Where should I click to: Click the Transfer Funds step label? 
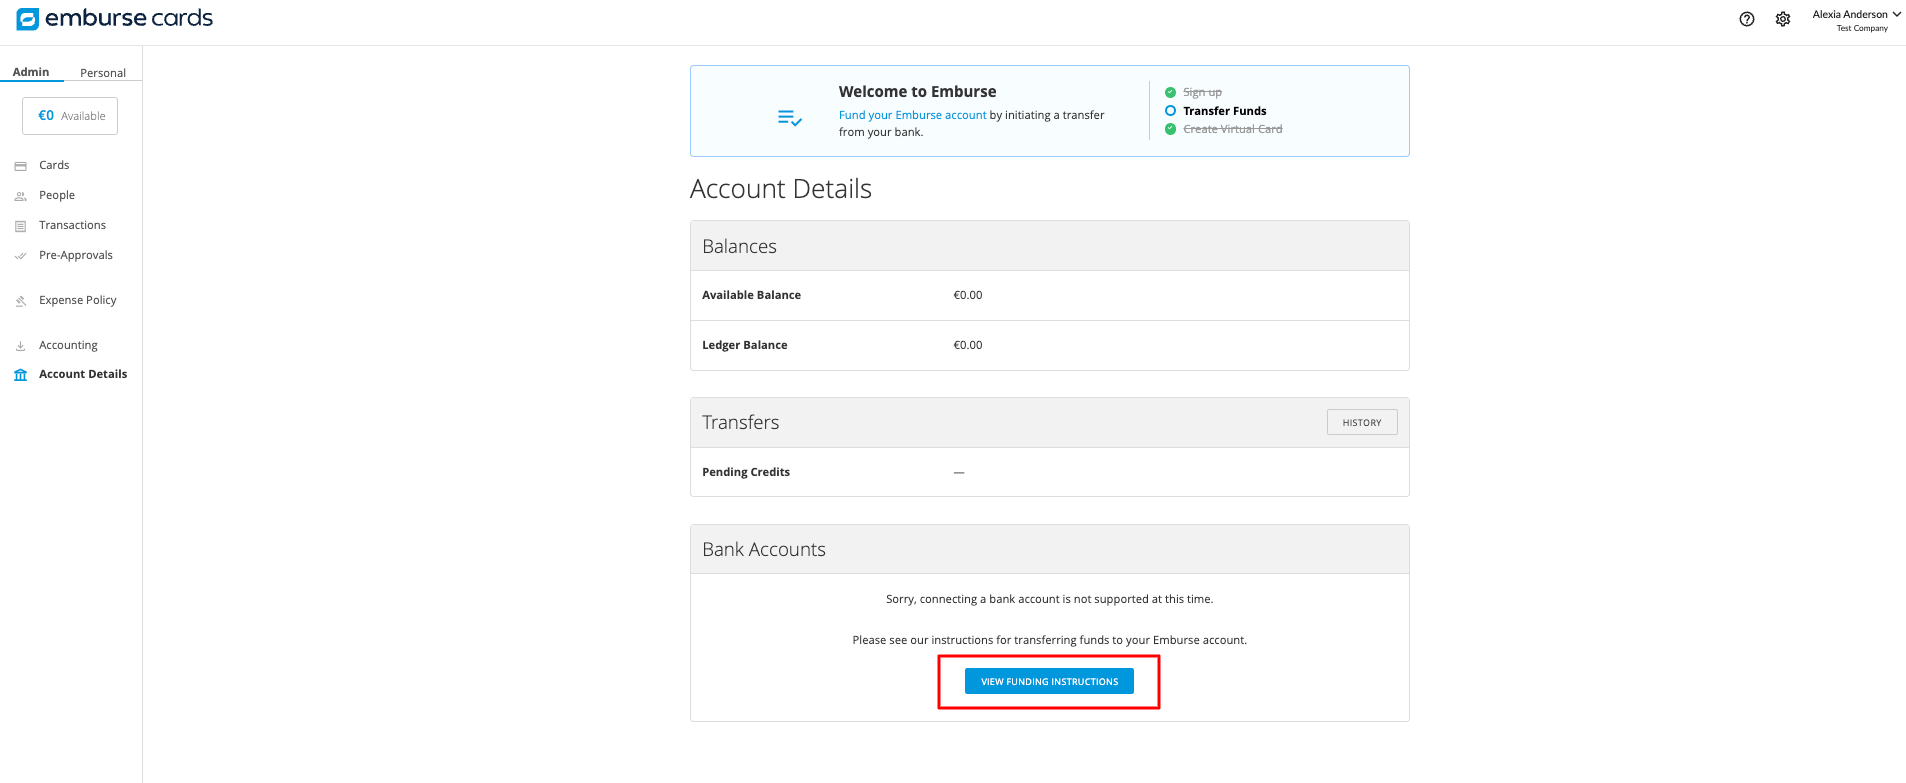(1225, 111)
